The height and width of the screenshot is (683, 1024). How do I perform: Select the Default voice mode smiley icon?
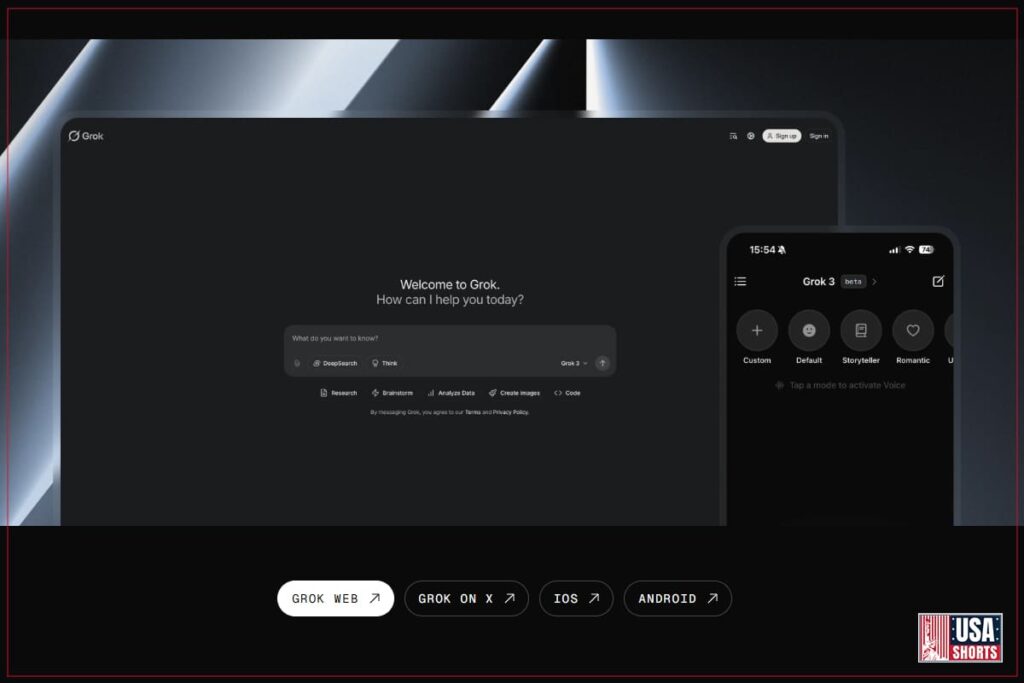(809, 330)
